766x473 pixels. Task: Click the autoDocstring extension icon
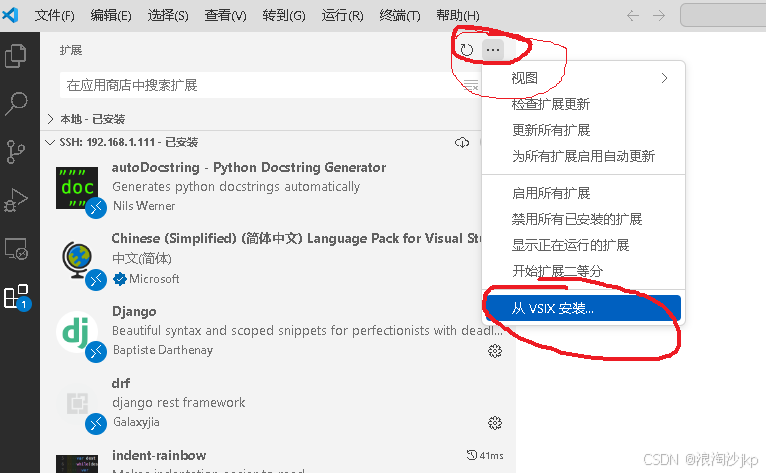77,188
